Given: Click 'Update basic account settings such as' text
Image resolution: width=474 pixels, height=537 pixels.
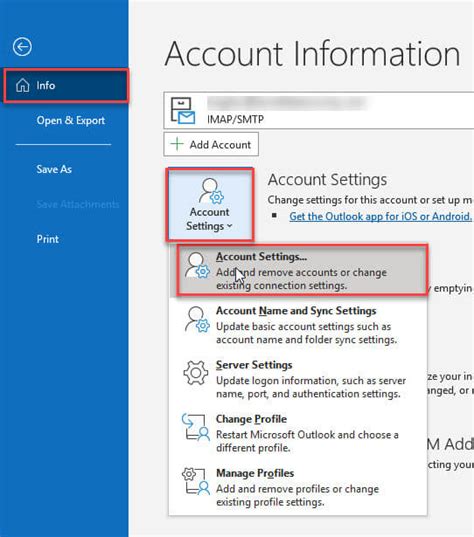Looking at the screenshot, I should click(x=303, y=327).
